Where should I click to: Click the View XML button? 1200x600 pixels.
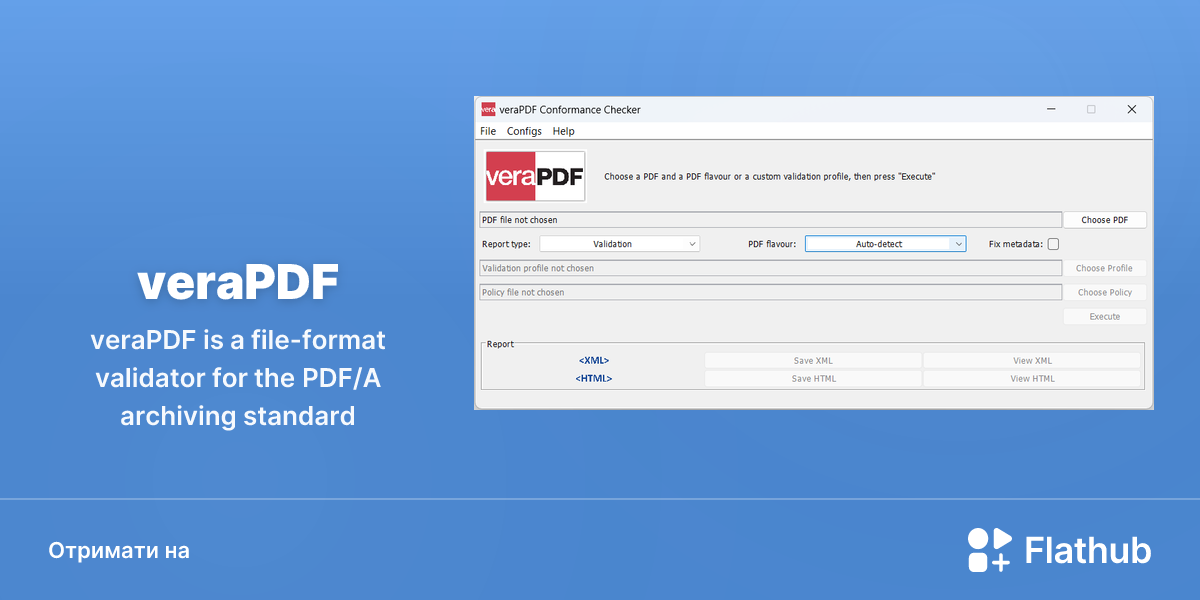tap(1032, 361)
